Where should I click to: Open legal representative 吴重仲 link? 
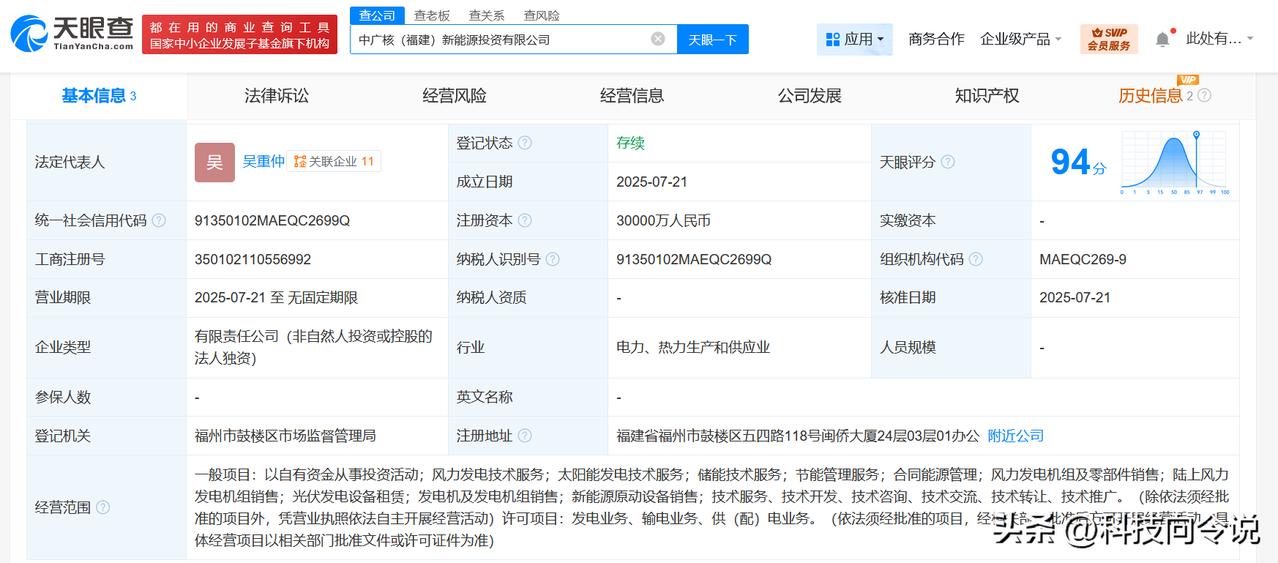[x=263, y=161]
